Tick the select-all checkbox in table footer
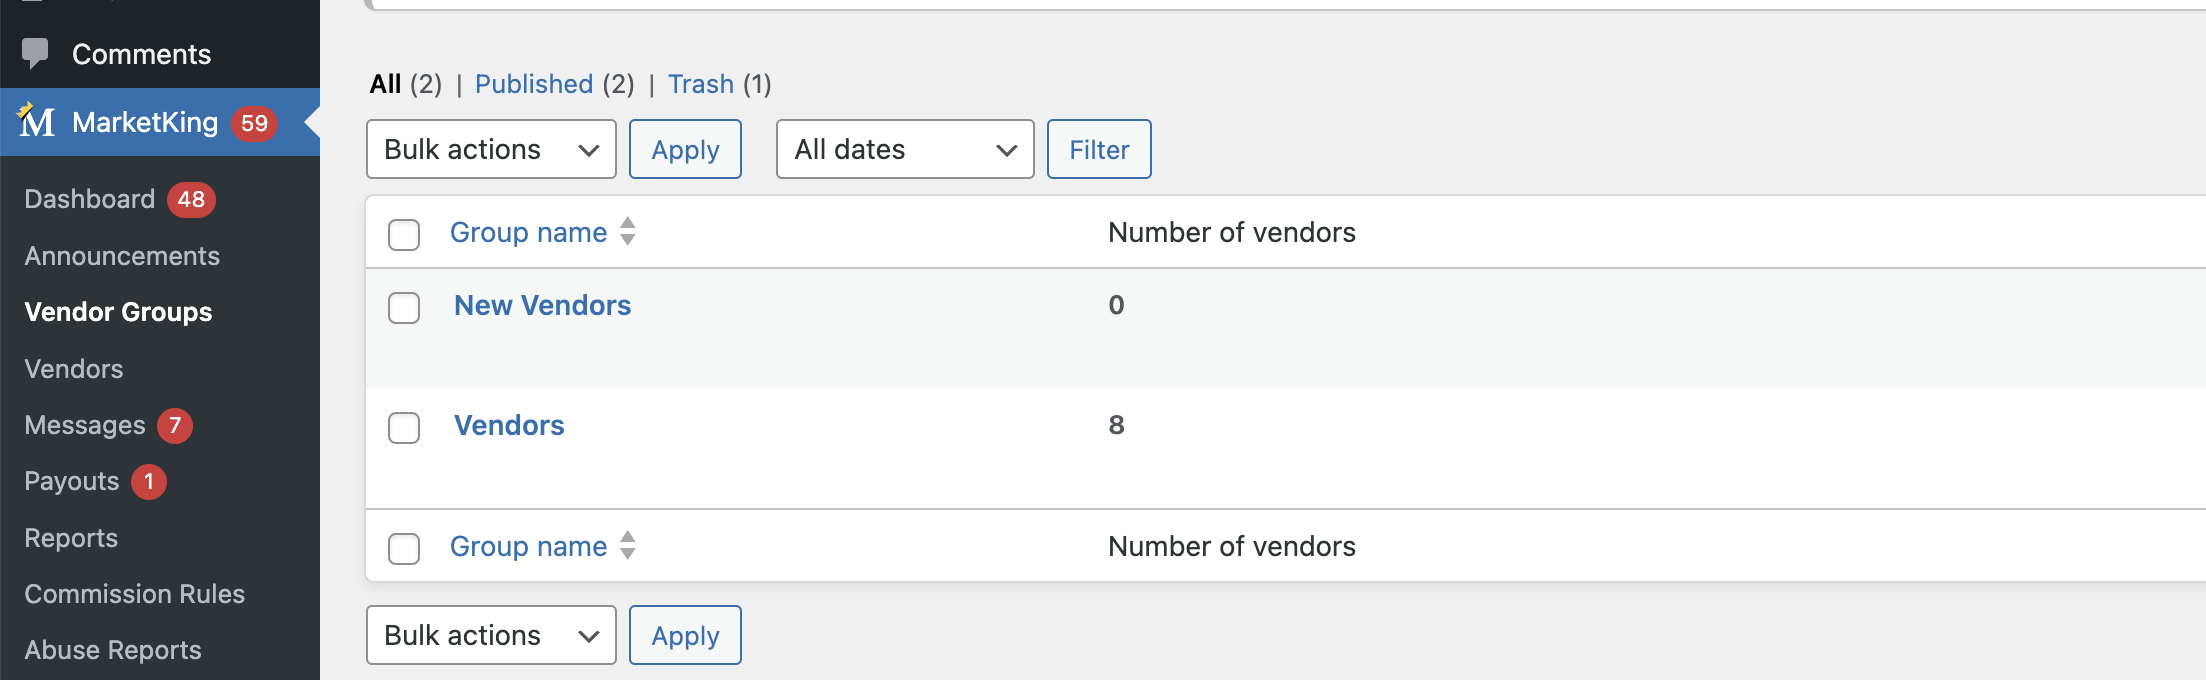Image resolution: width=2206 pixels, height=680 pixels. click(404, 548)
